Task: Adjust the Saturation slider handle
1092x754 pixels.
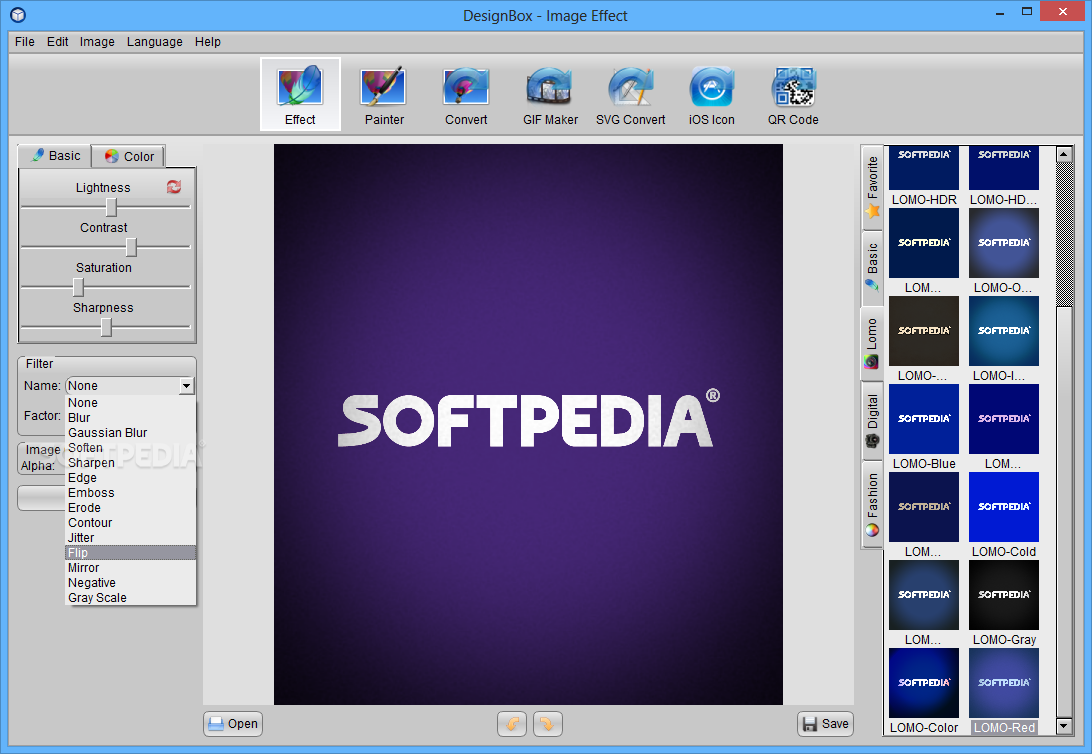Action: tap(78, 287)
